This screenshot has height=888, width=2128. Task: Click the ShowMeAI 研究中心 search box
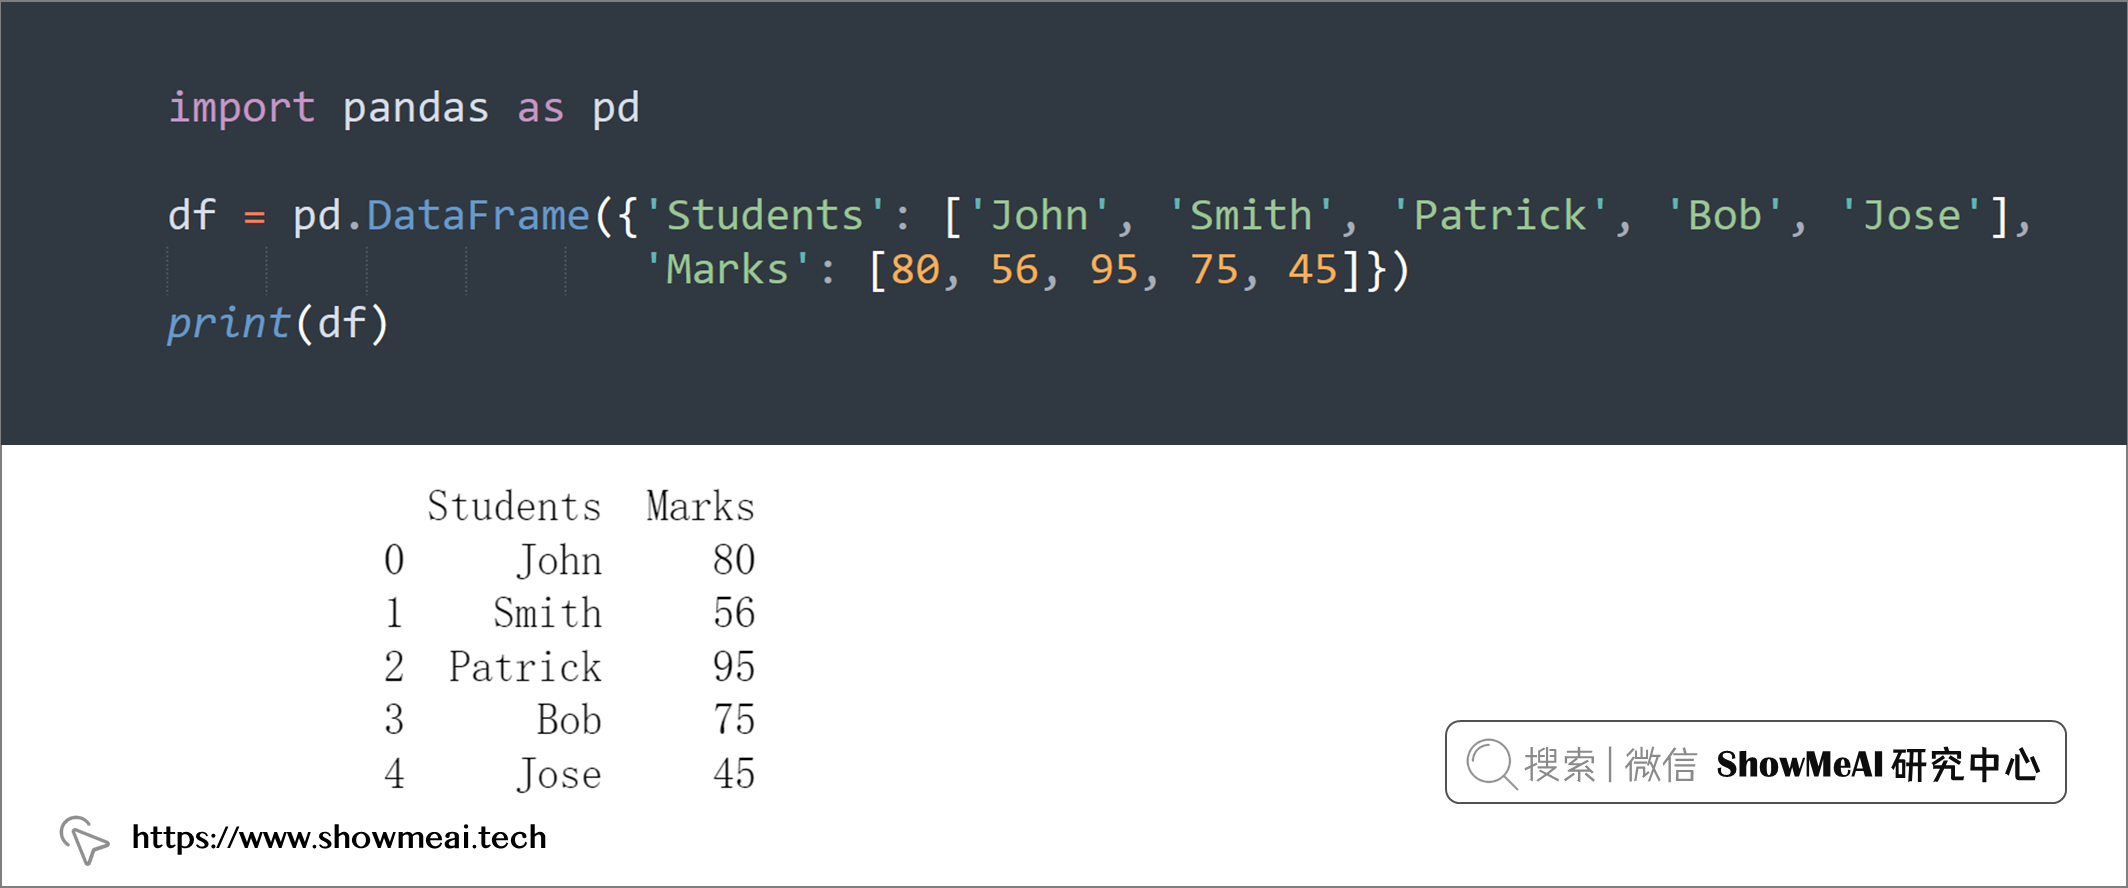[1755, 762]
